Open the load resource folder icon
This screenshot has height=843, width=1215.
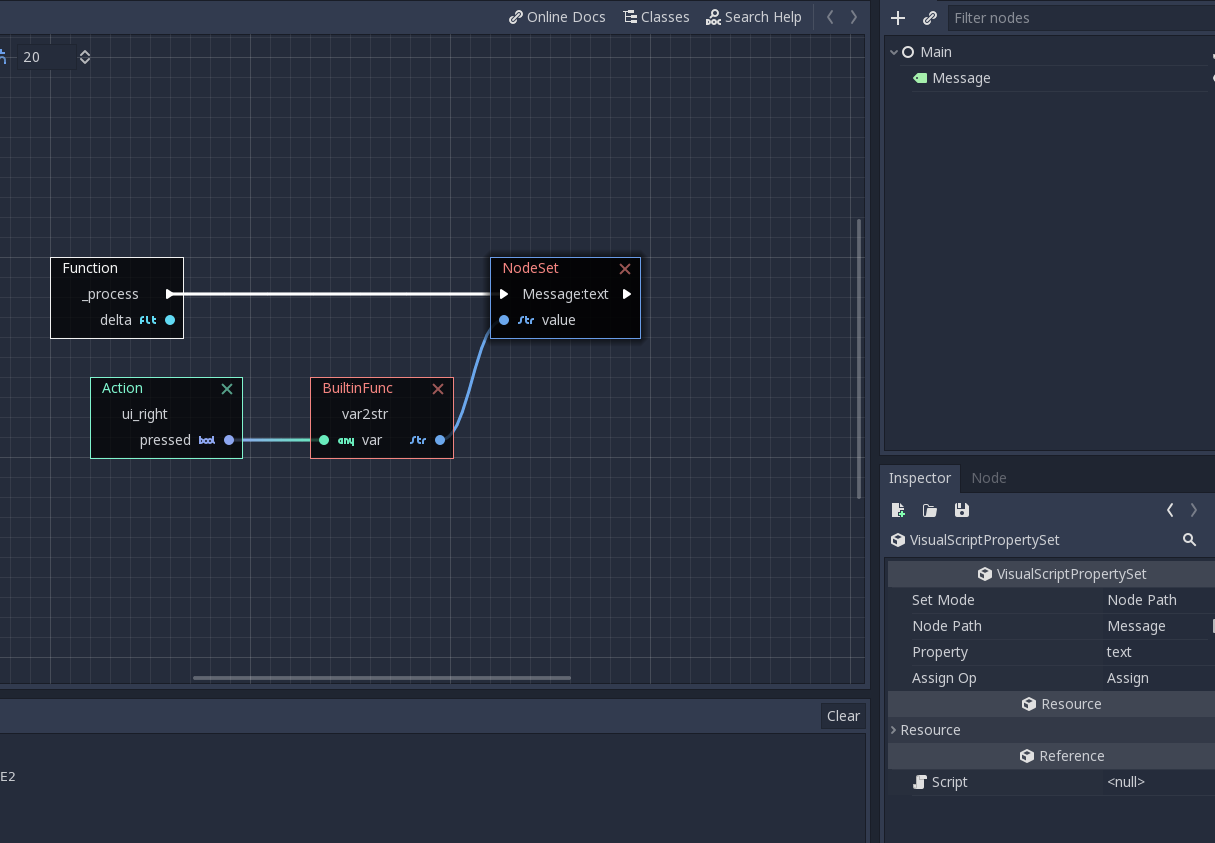coord(929,510)
